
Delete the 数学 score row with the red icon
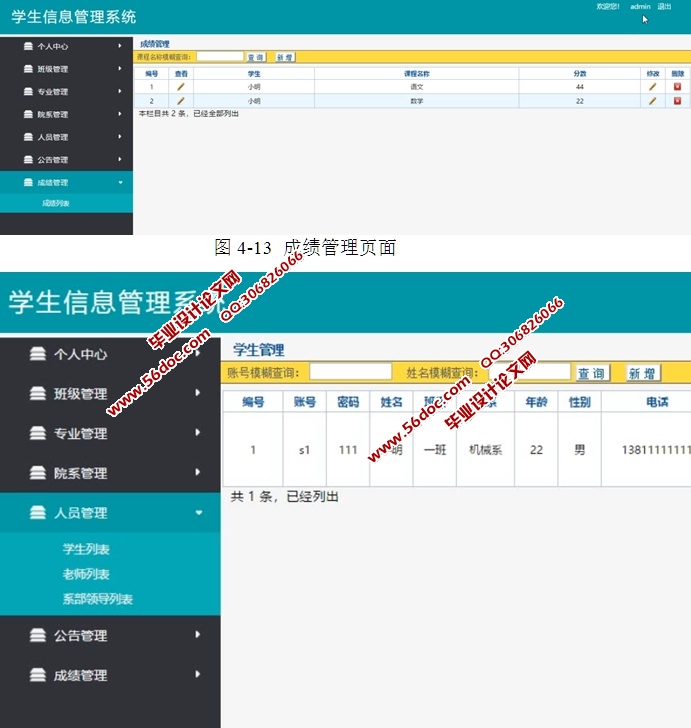[678, 101]
